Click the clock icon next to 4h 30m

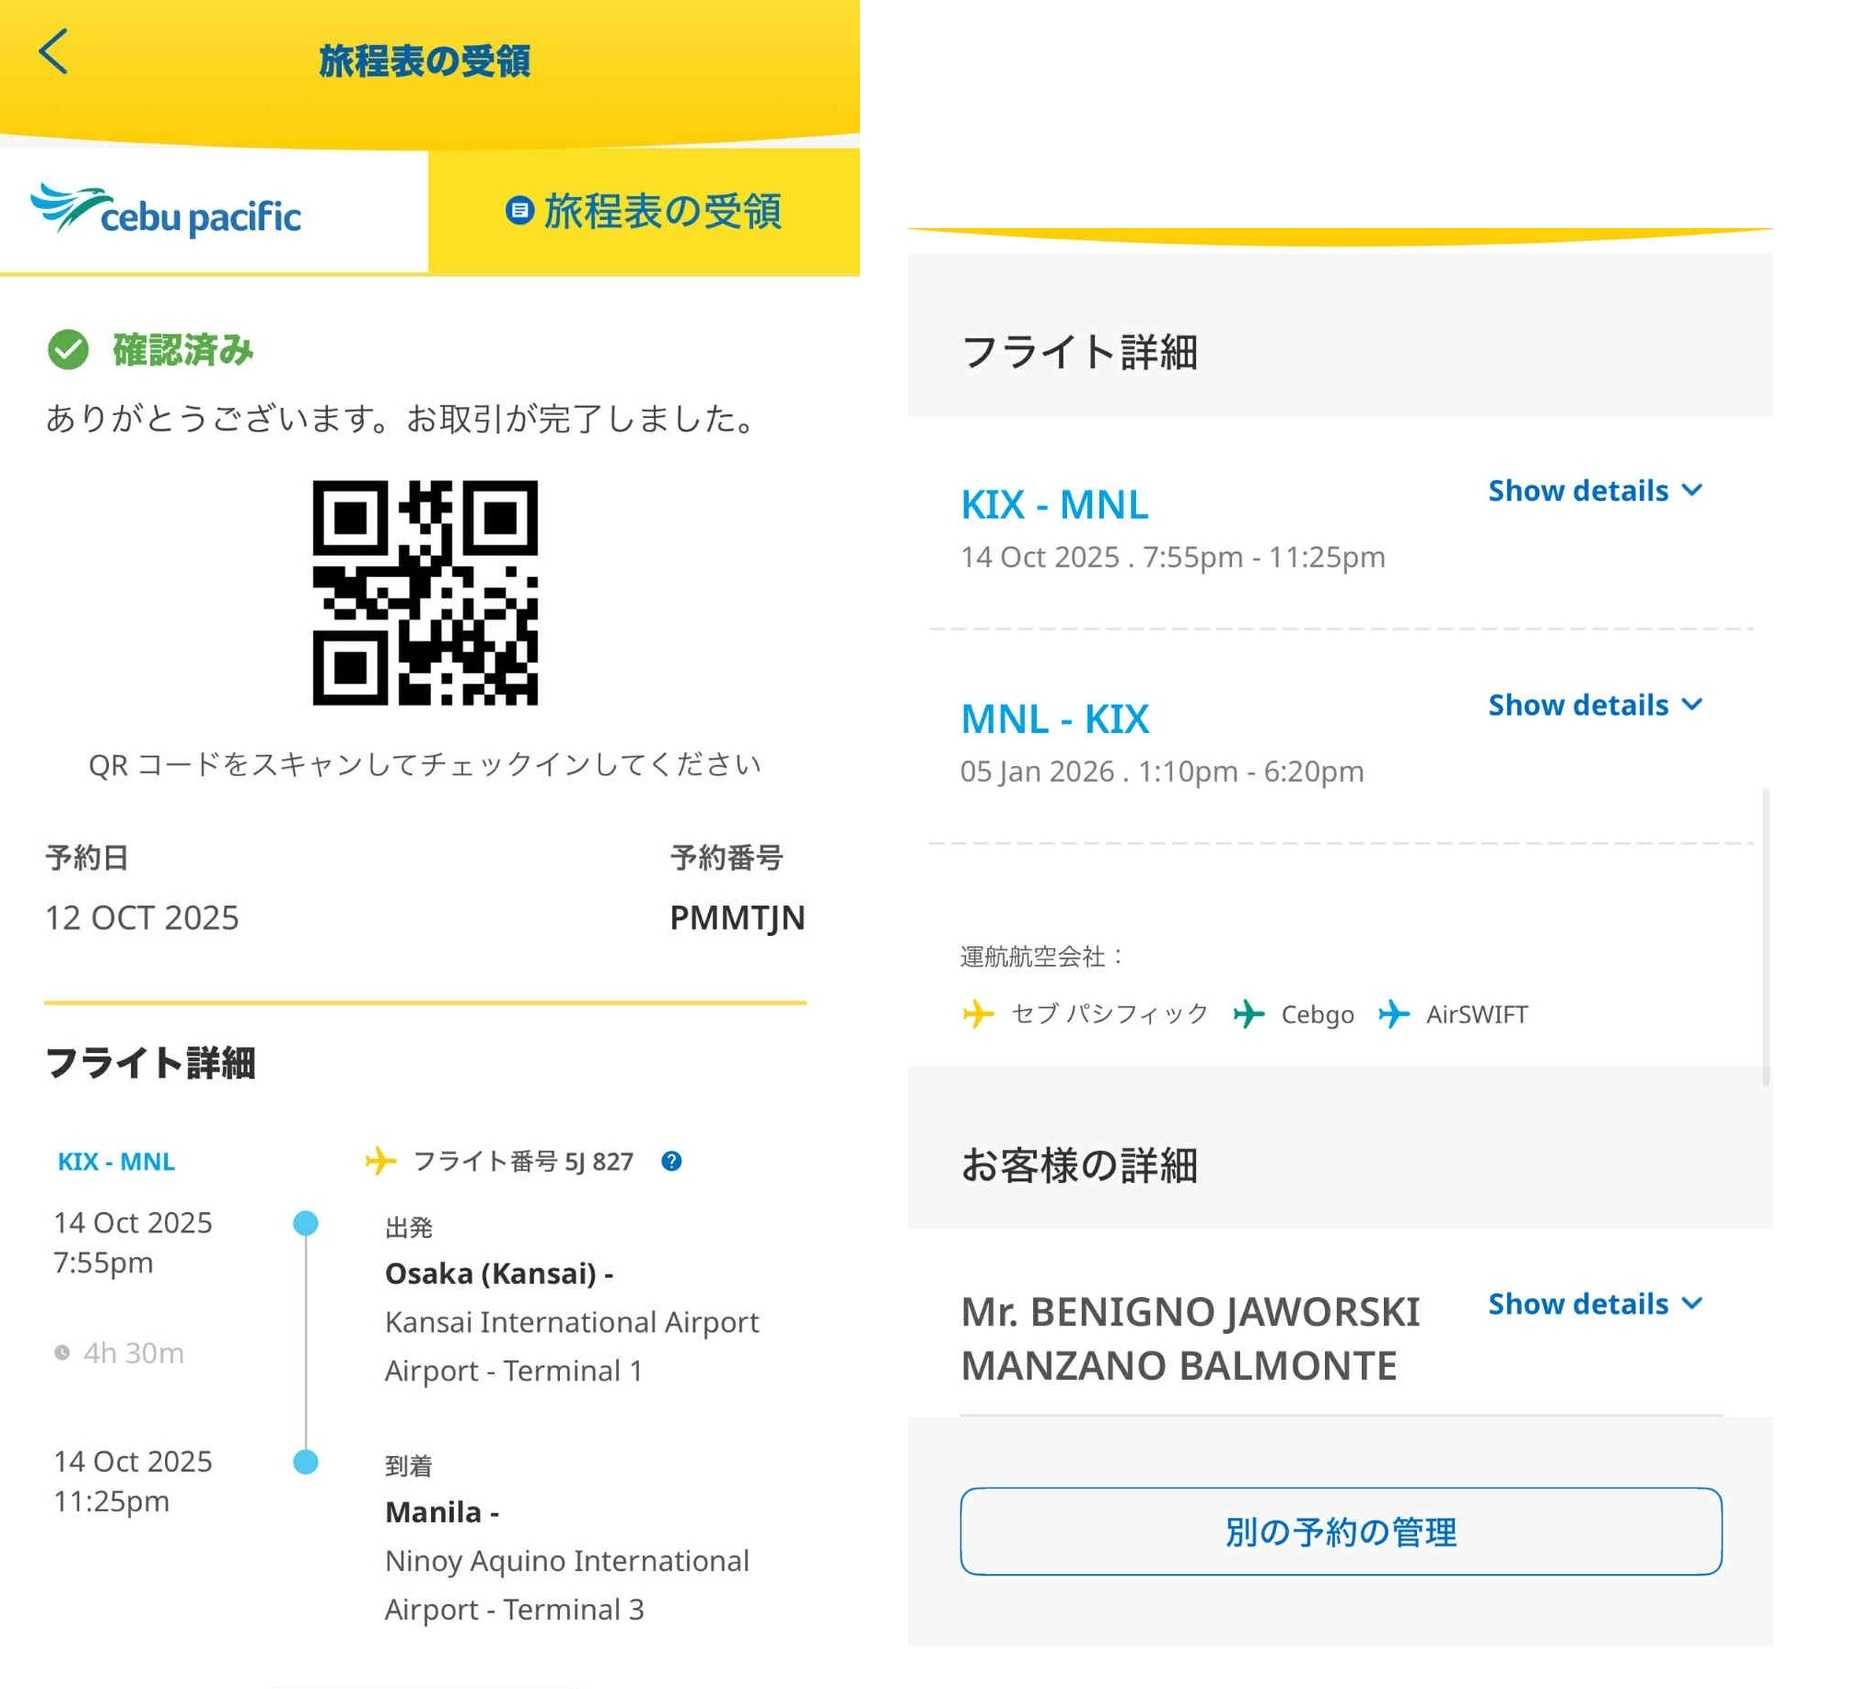click(x=62, y=1353)
